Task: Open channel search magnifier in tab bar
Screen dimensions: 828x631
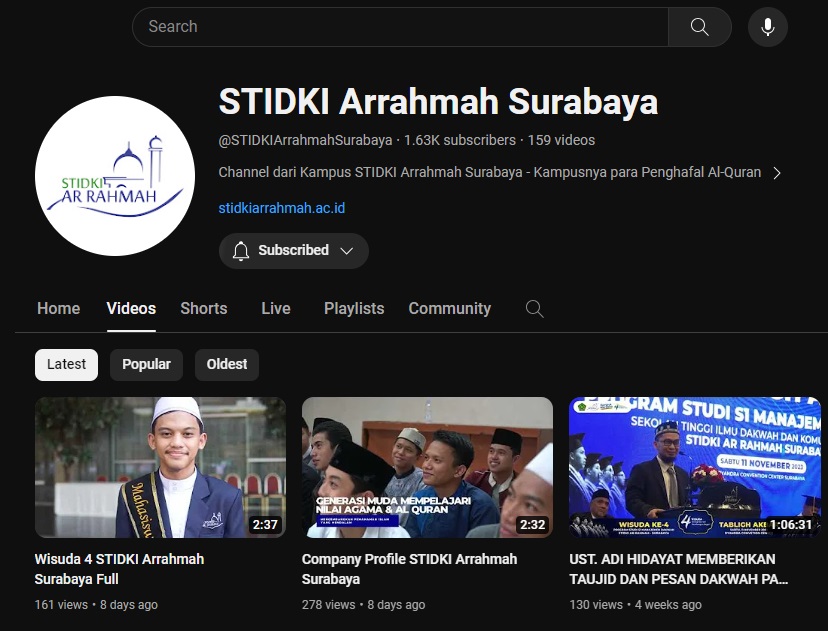Action: [534, 308]
